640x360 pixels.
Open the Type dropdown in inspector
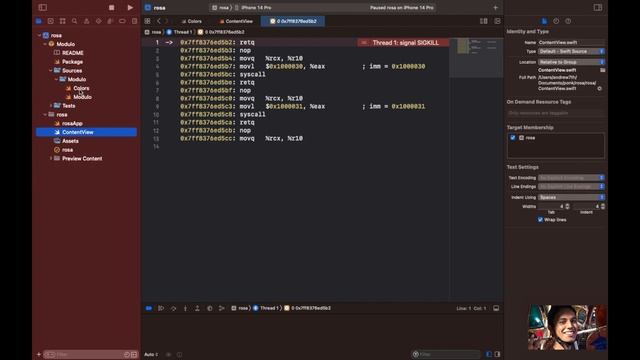571,51
